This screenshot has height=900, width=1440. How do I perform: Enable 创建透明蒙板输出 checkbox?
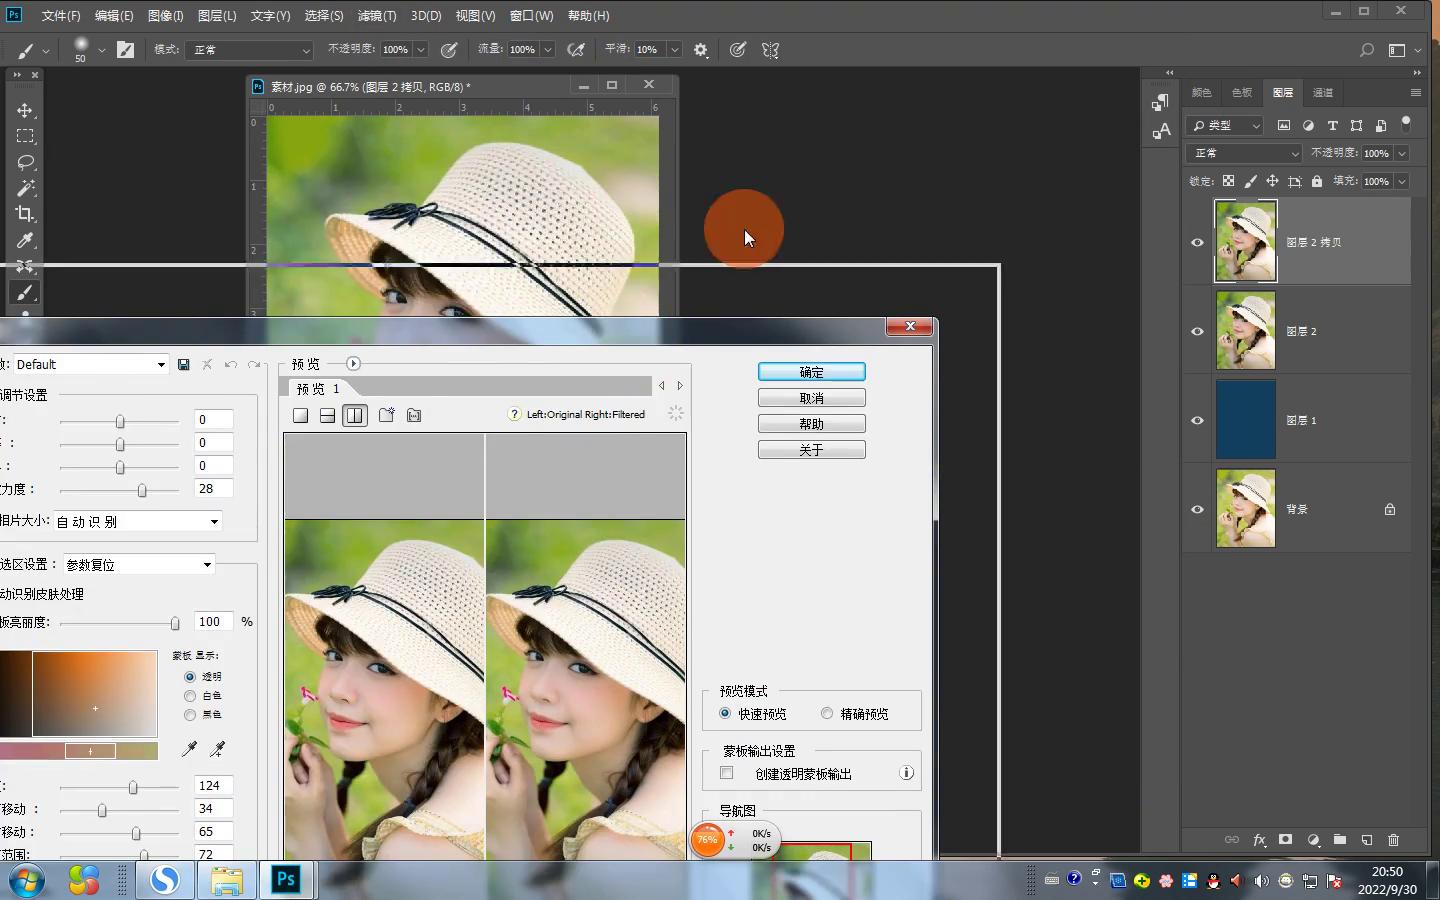pos(727,773)
